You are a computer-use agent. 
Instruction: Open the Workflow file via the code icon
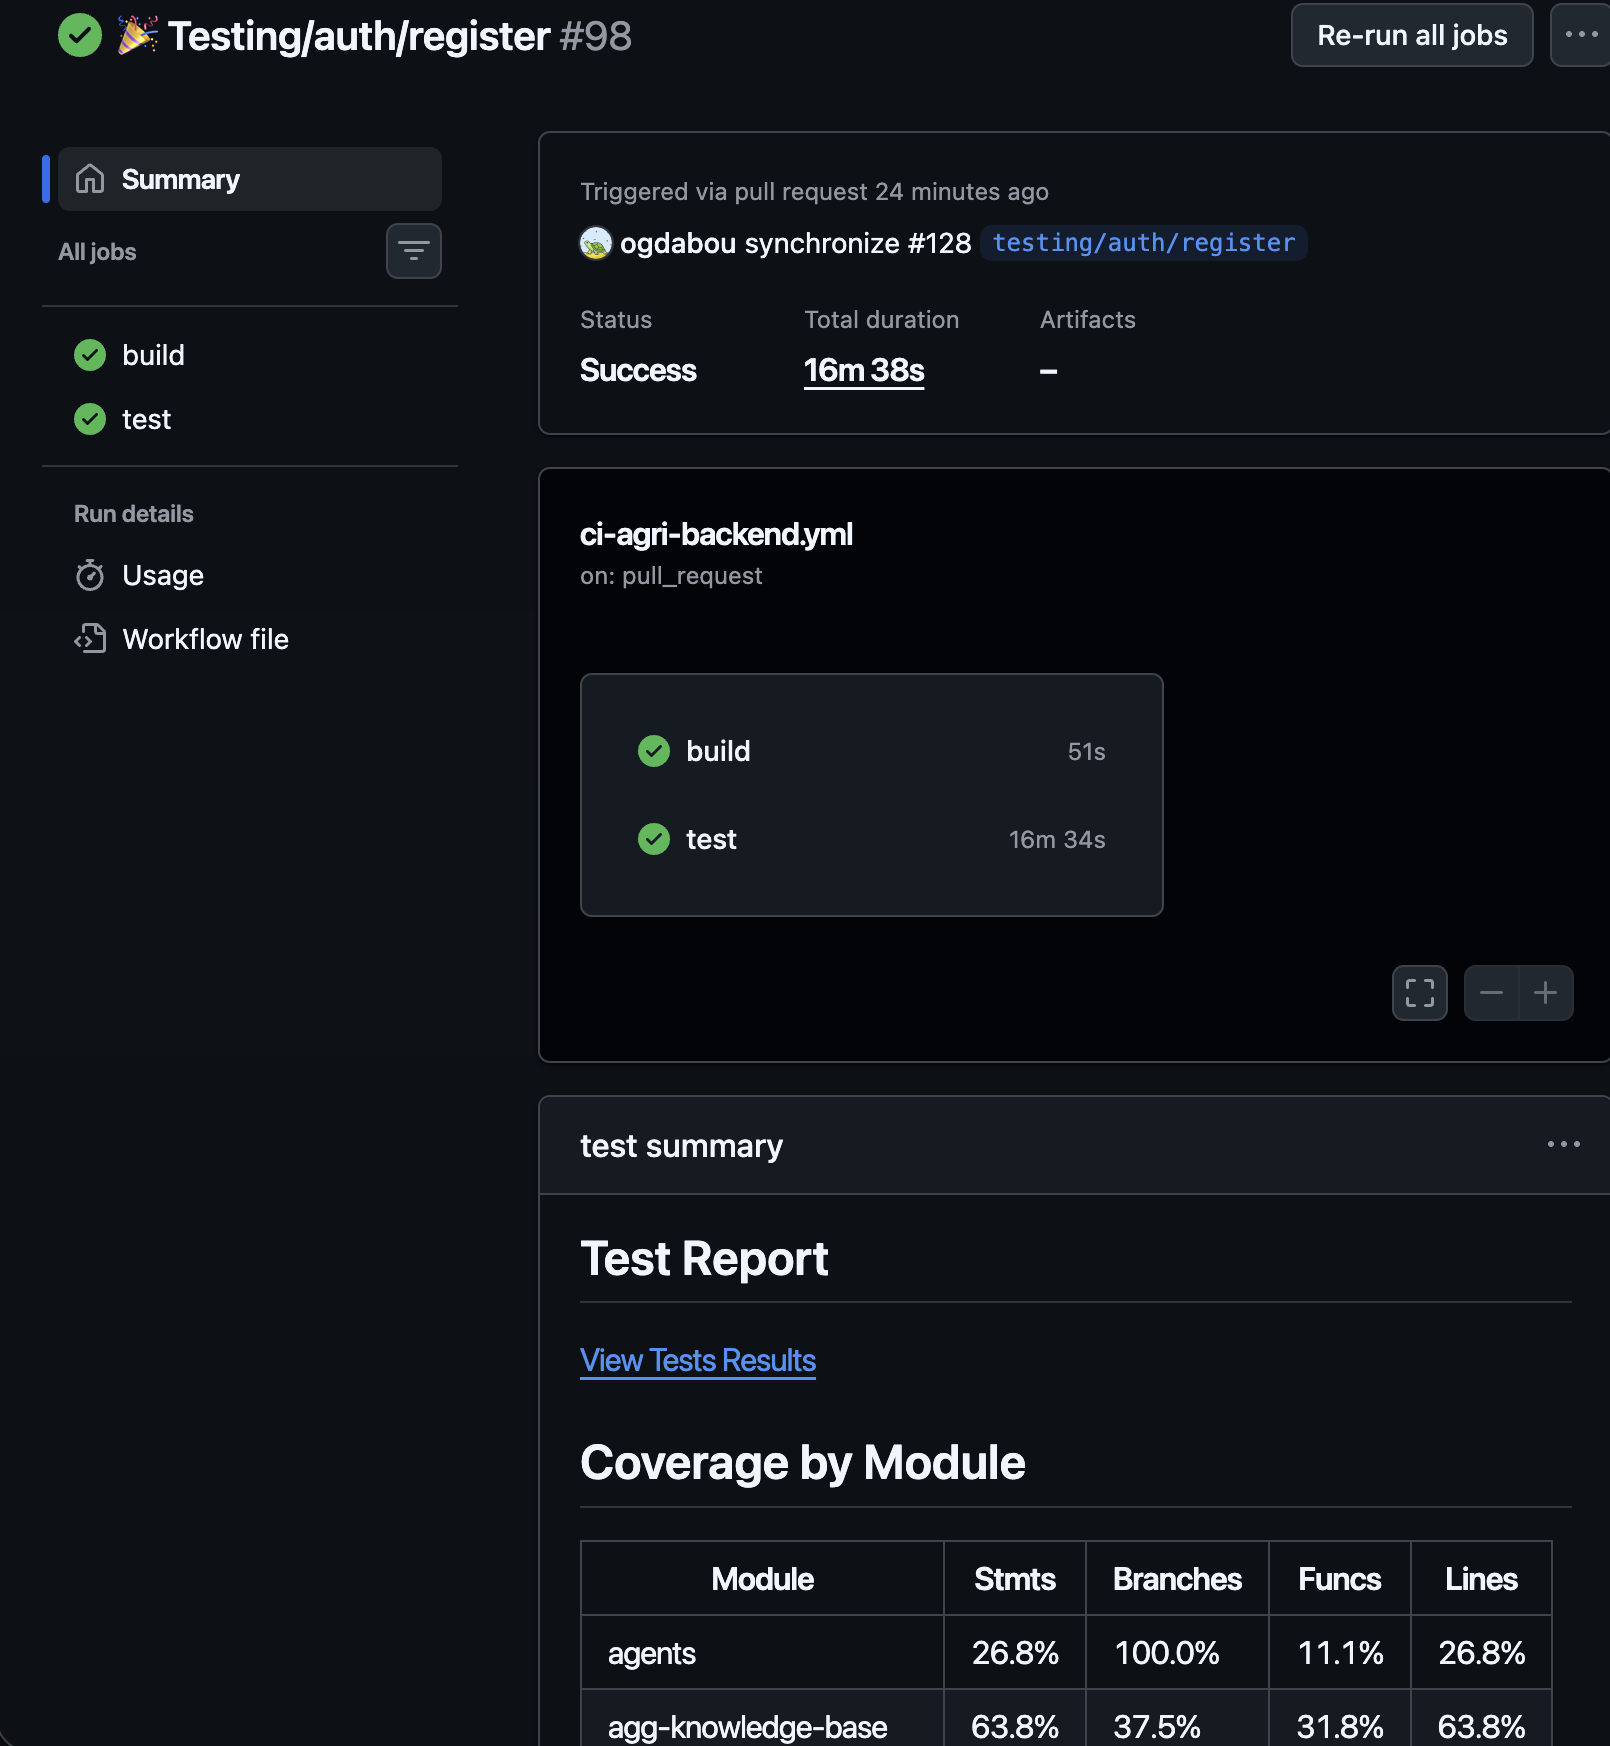91,639
